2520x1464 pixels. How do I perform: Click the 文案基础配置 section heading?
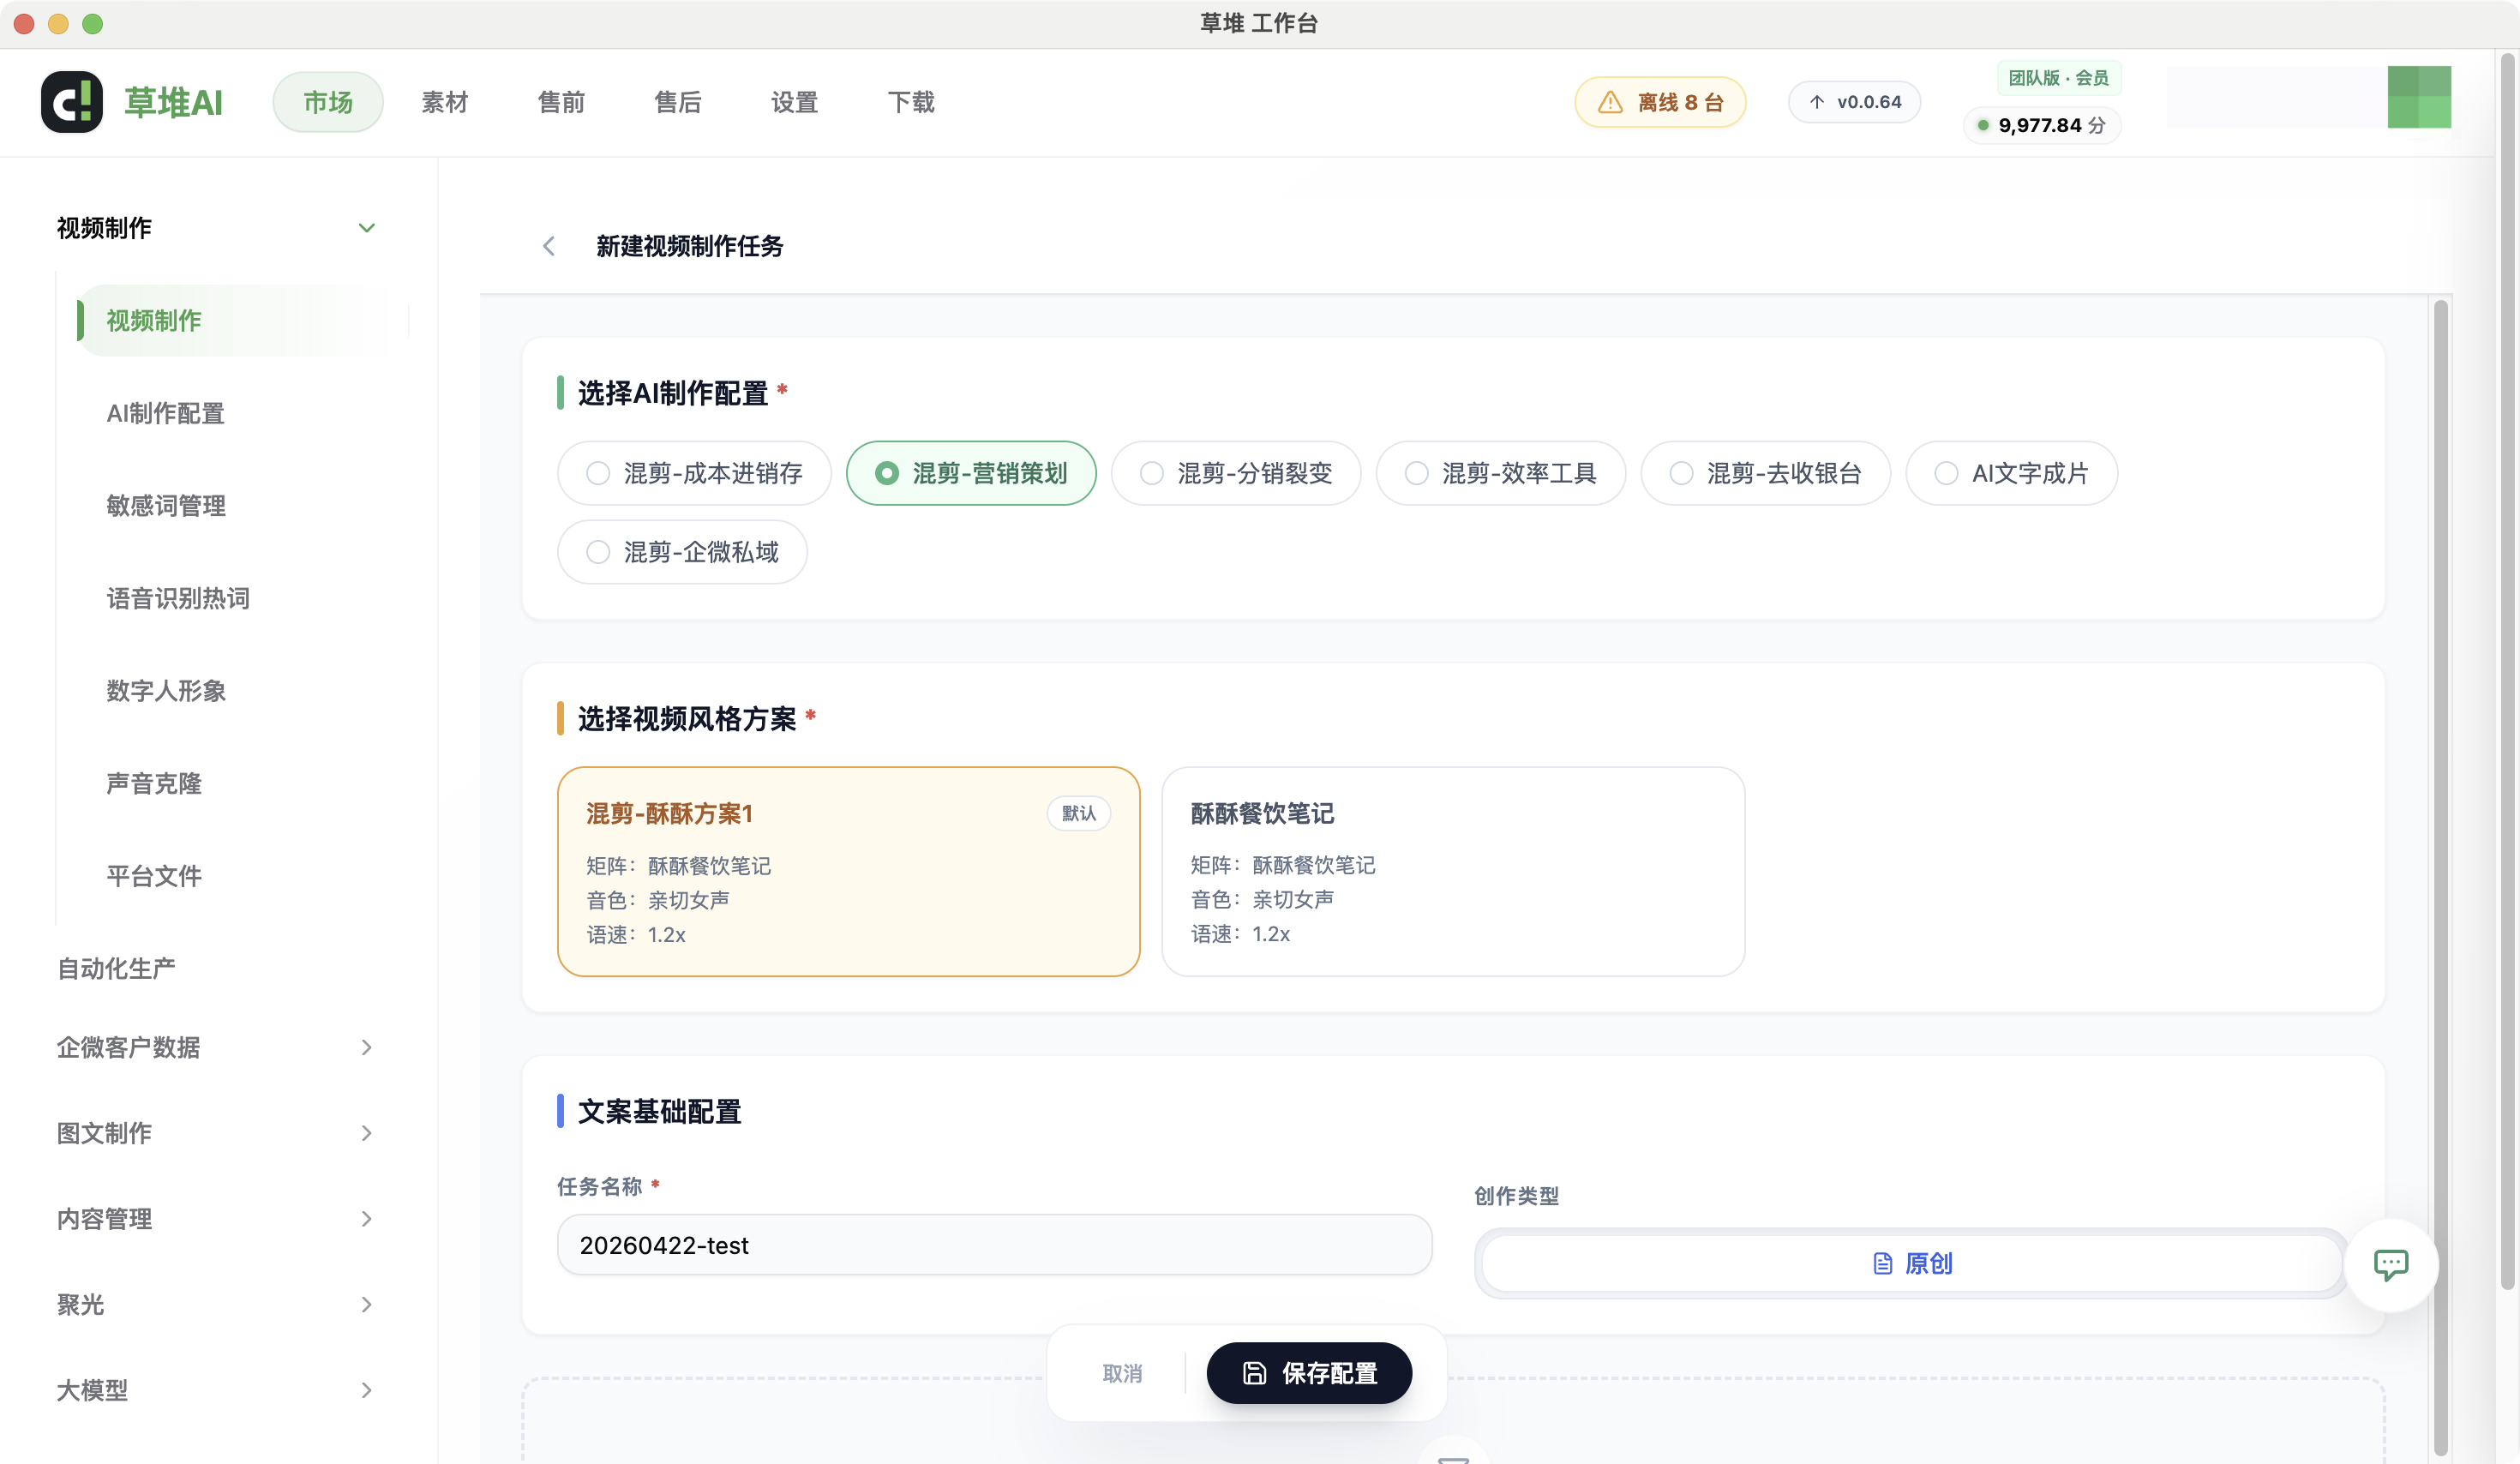[659, 1112]
